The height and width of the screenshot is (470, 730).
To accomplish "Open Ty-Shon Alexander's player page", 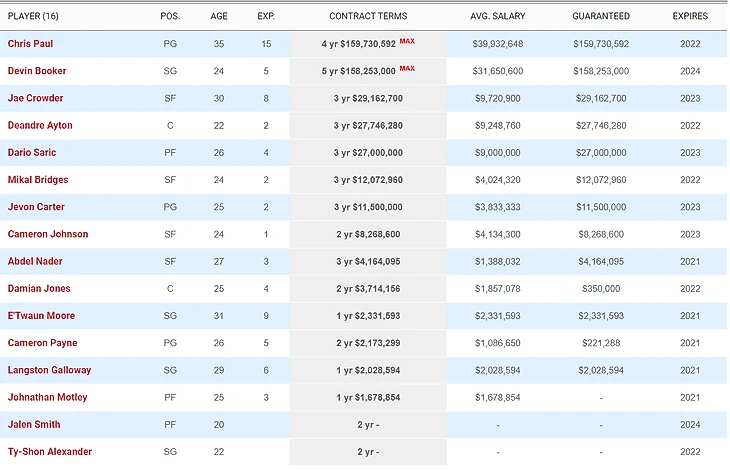I will coord(50,452).
